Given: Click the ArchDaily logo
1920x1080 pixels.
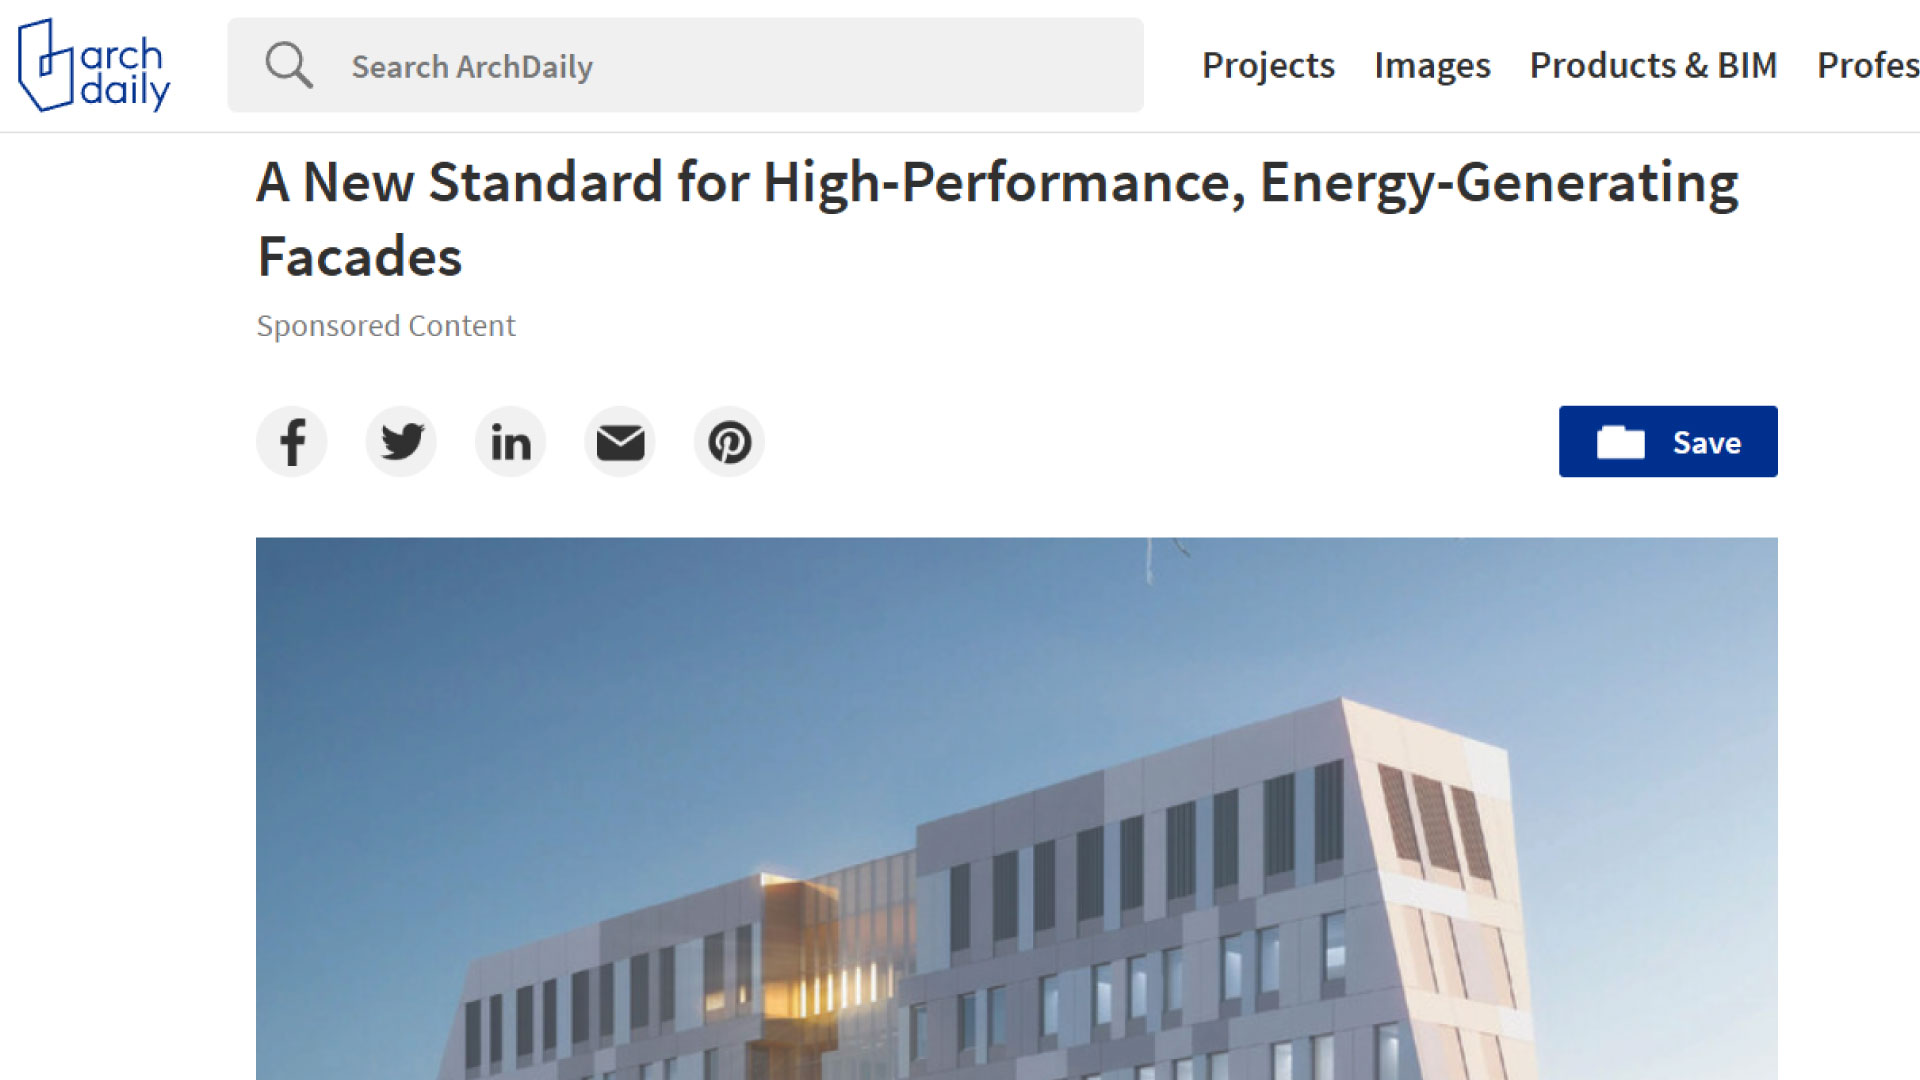Looking at the screenshot, I should coord(94,65).
